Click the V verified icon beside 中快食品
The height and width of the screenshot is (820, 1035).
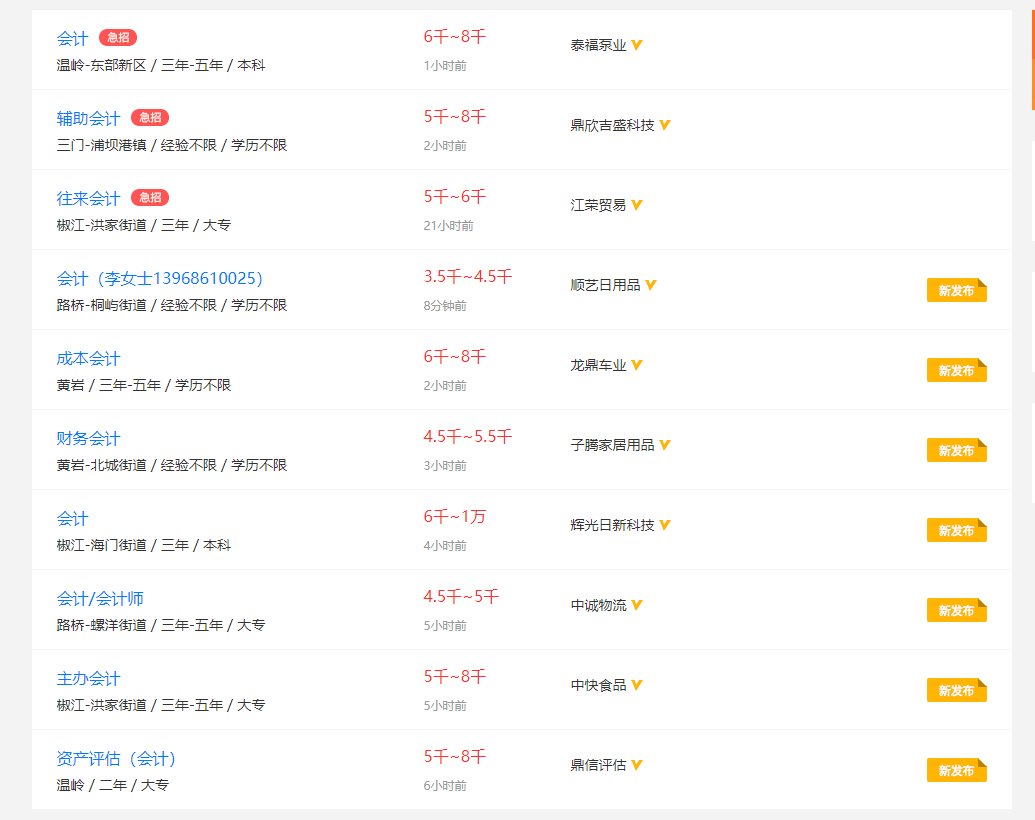click(637, 685)
